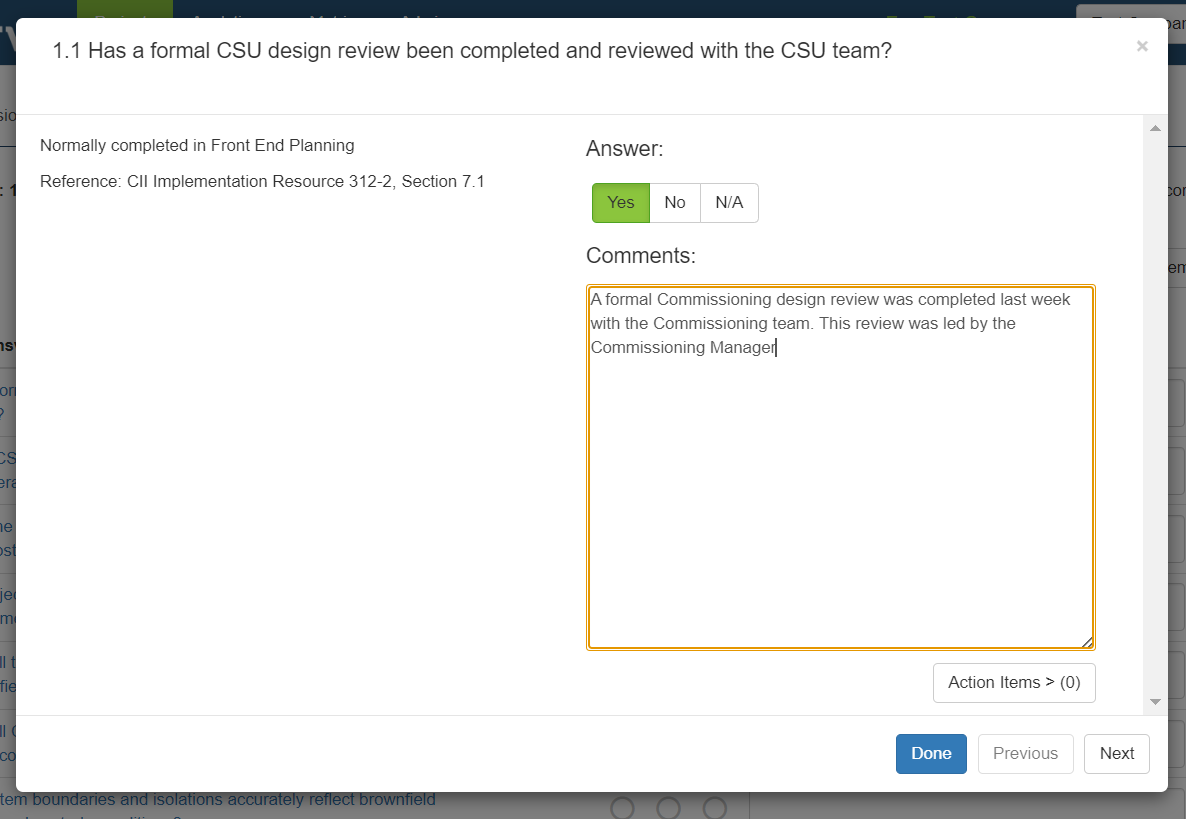Open background question about brownfield system boundaries

coord(218,800)
